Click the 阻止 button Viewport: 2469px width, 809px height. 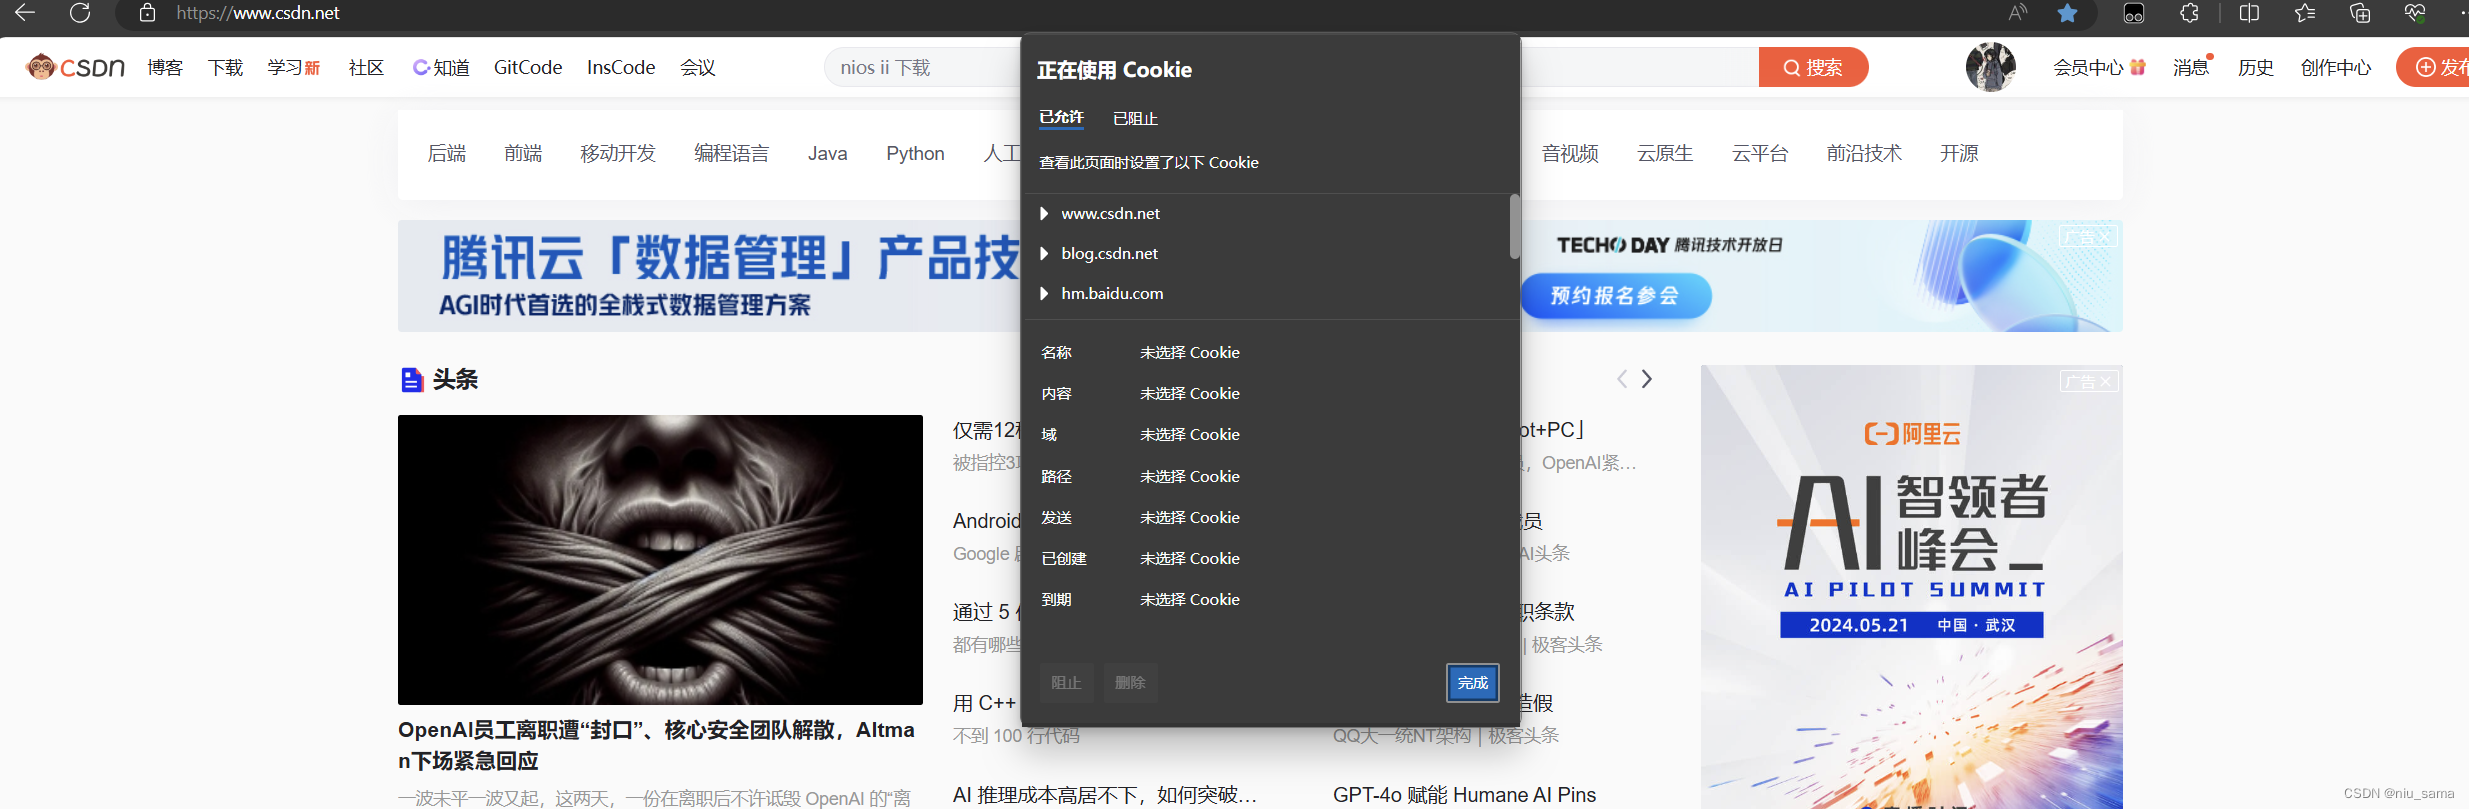coord(1066,682)
